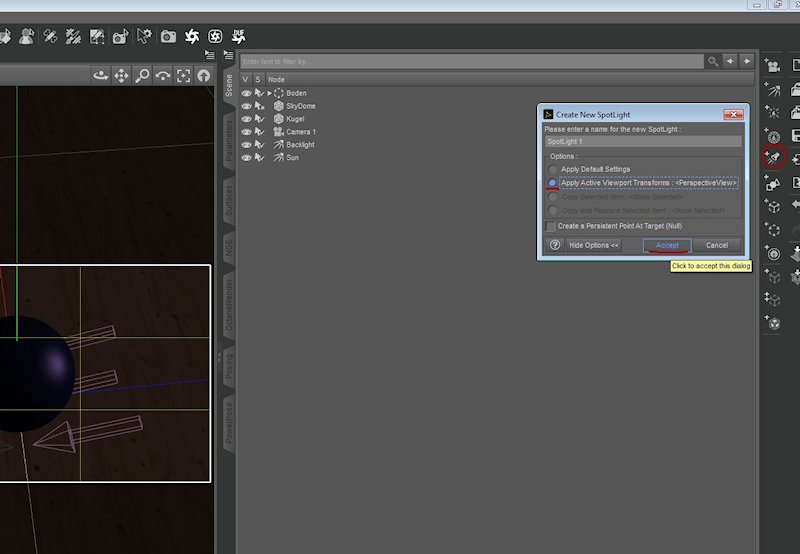Screen dimensions: 800x554
Task: Select the Camera 1 node in Scene list
Action: [301, 132]
